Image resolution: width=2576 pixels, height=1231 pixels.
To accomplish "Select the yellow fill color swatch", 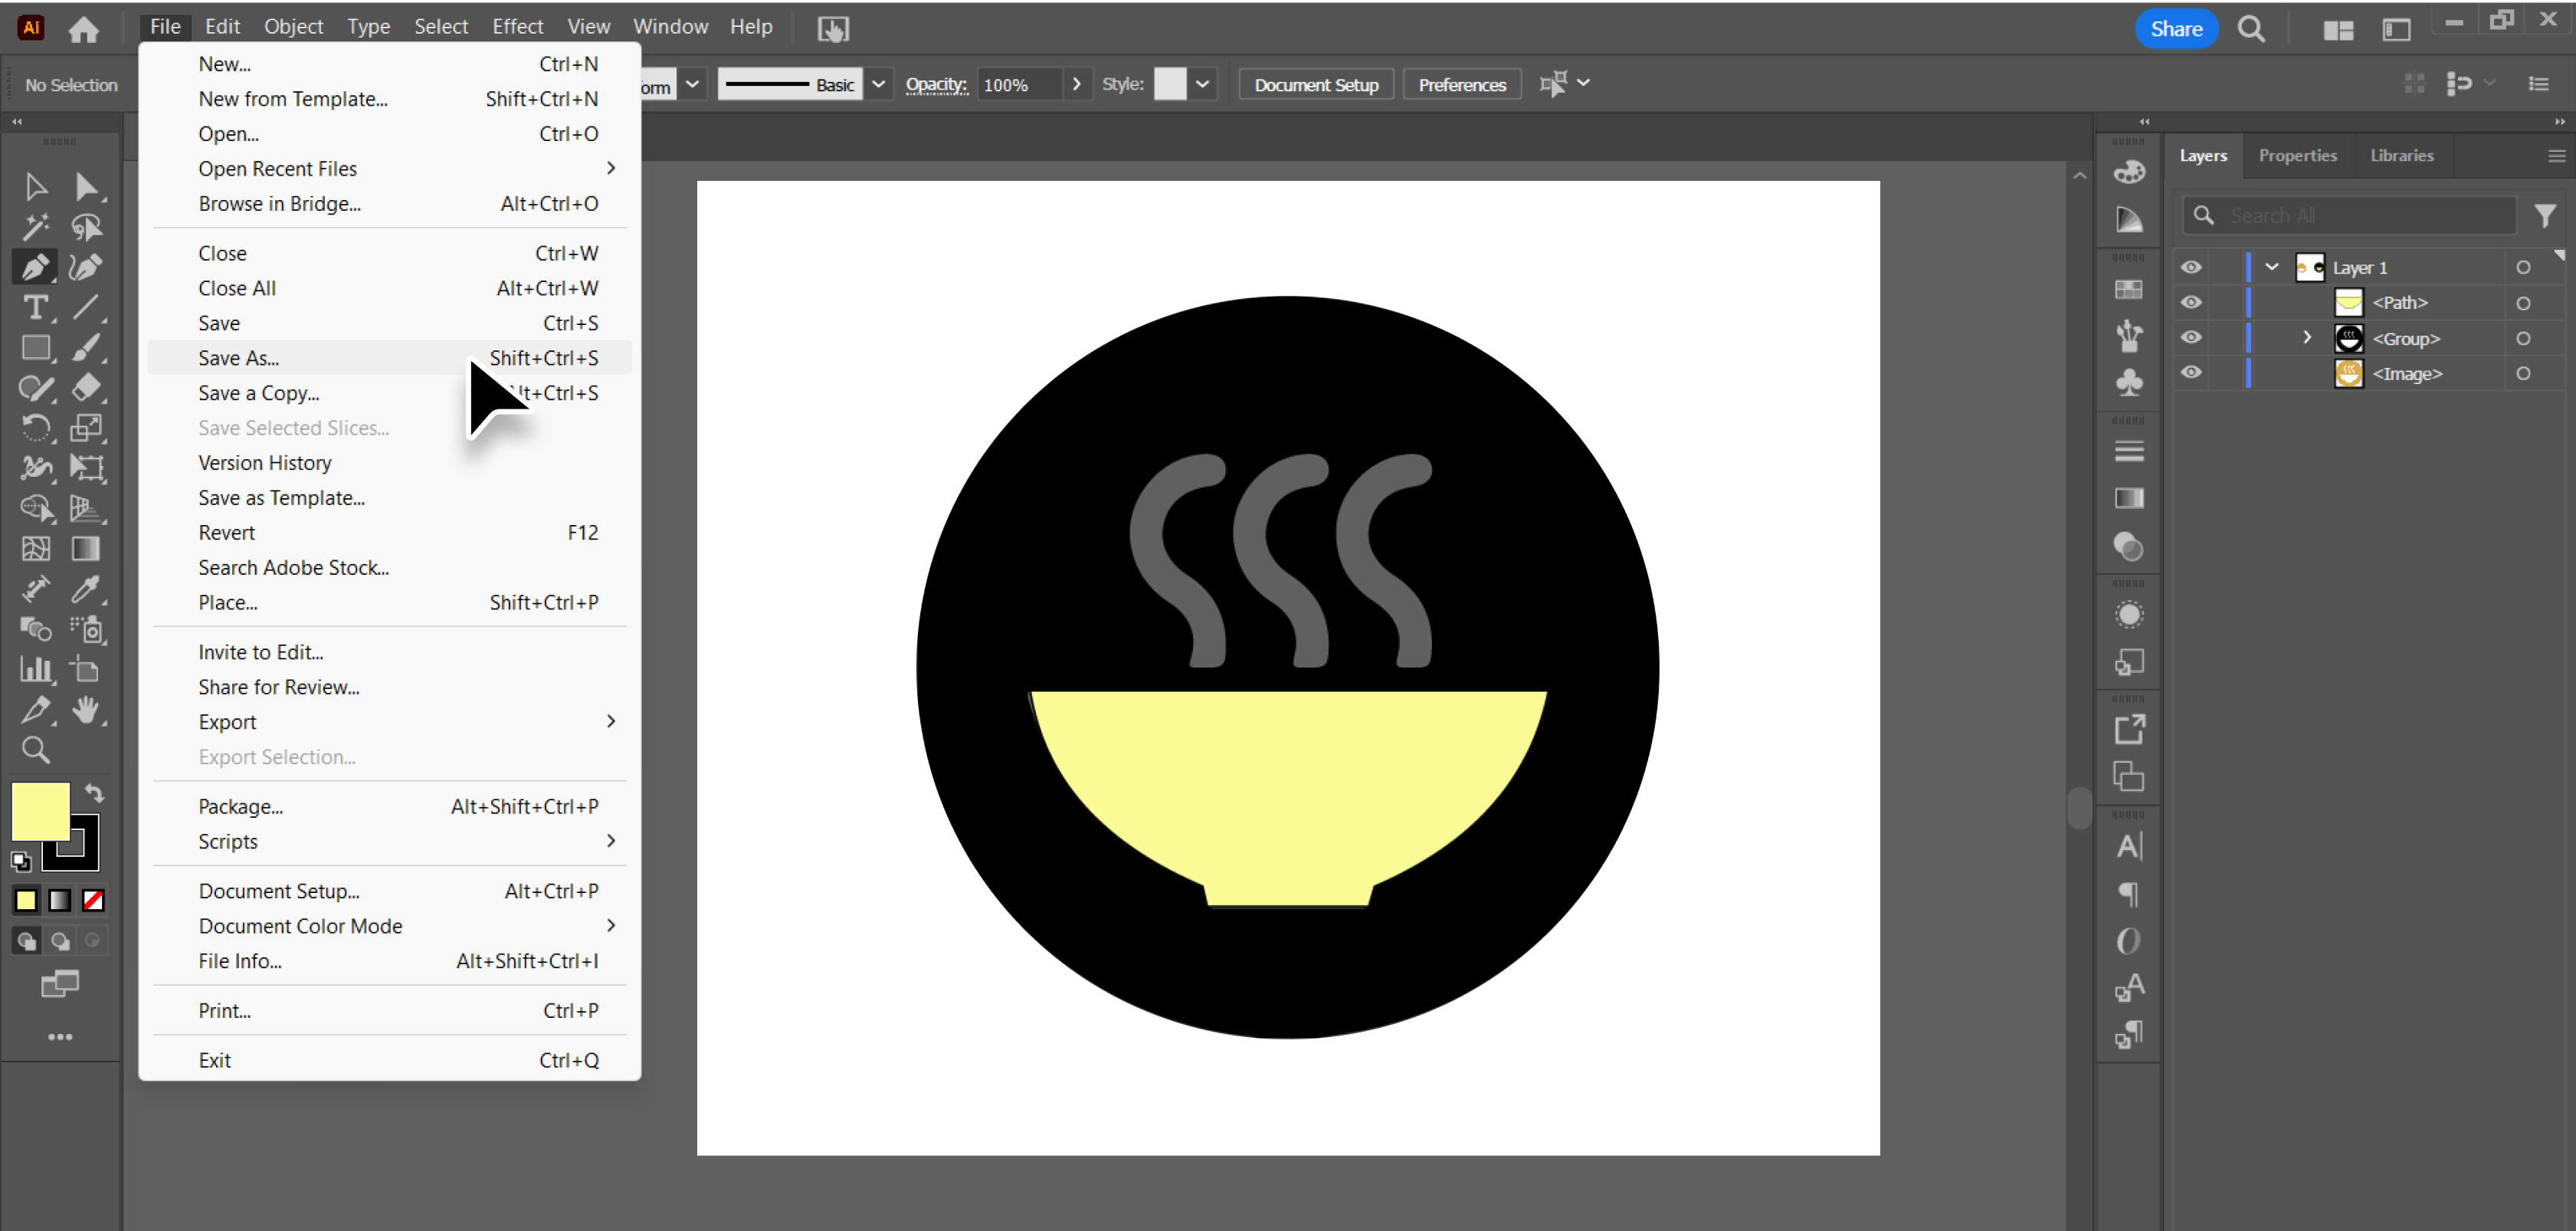I will (40, 812).
